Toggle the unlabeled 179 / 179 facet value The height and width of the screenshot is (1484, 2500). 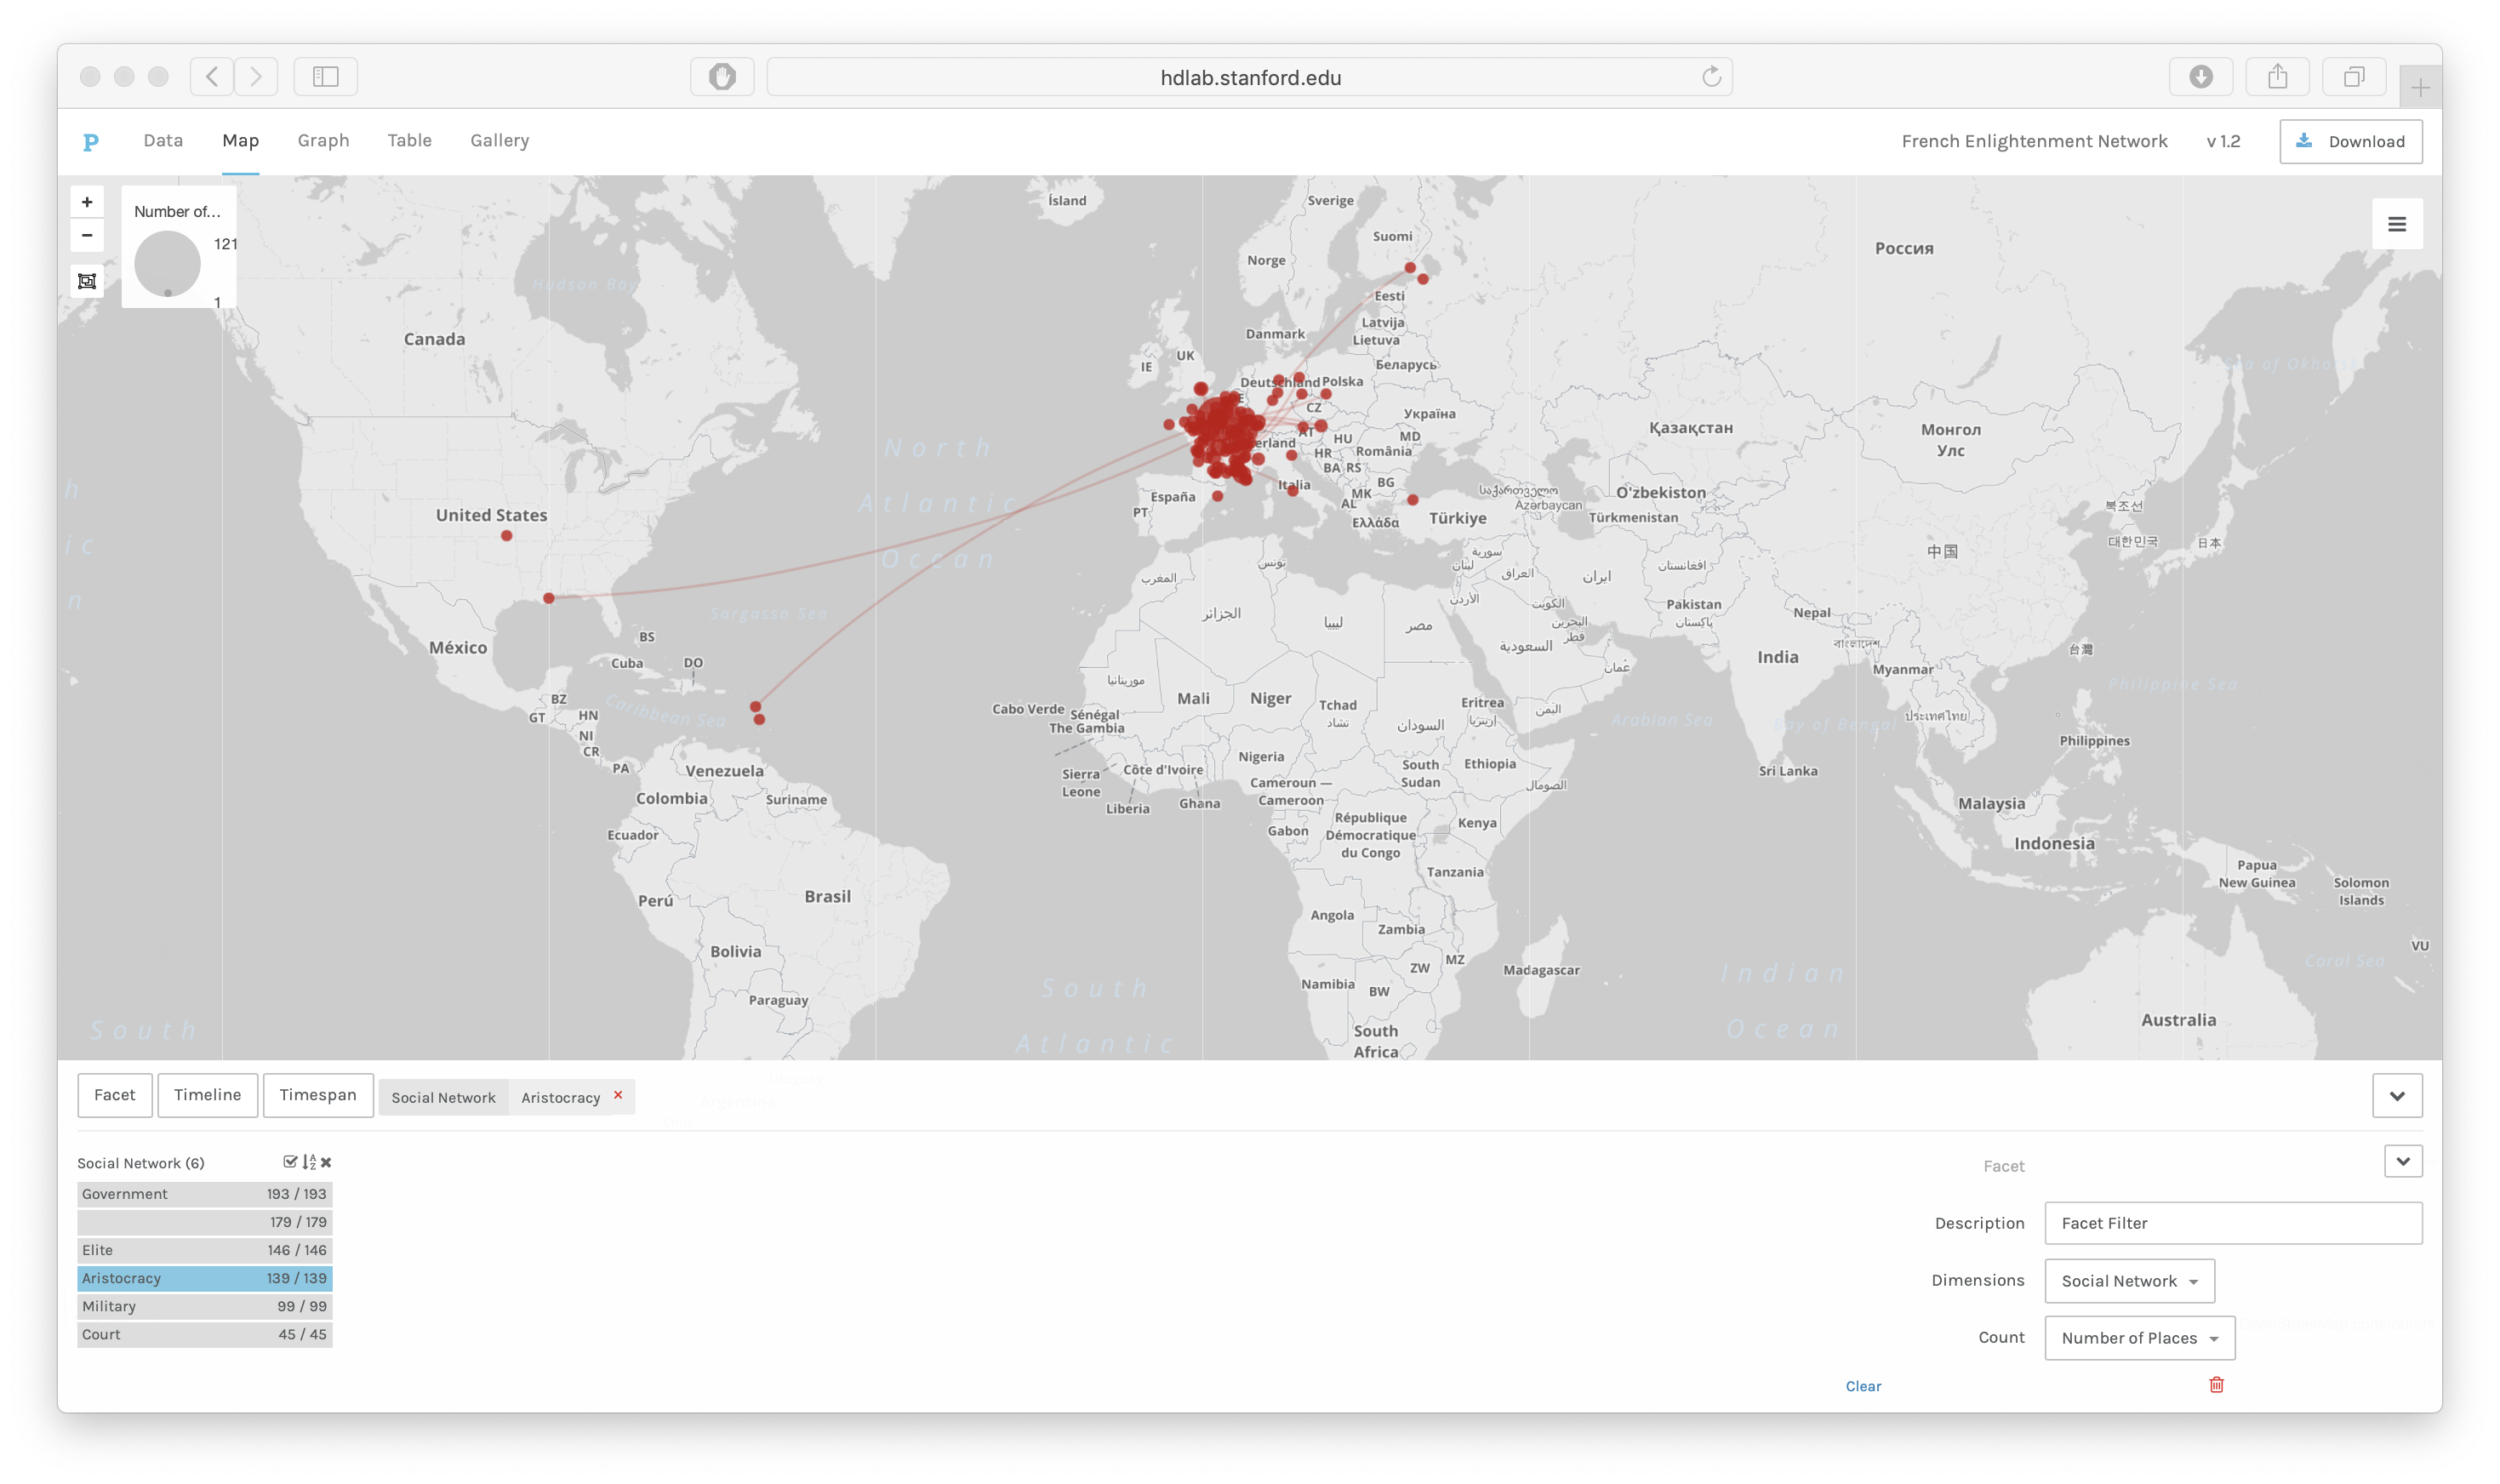coord(205,1222)
